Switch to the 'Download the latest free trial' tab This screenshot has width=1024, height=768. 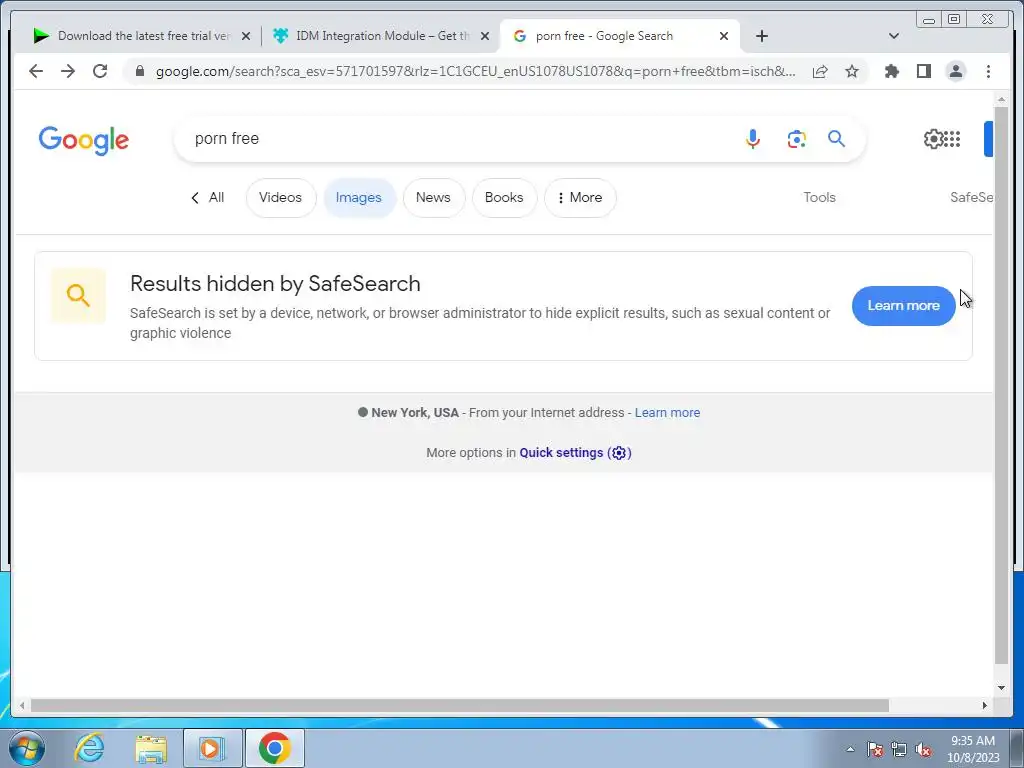pyautogui.click(x=131, y=36)
